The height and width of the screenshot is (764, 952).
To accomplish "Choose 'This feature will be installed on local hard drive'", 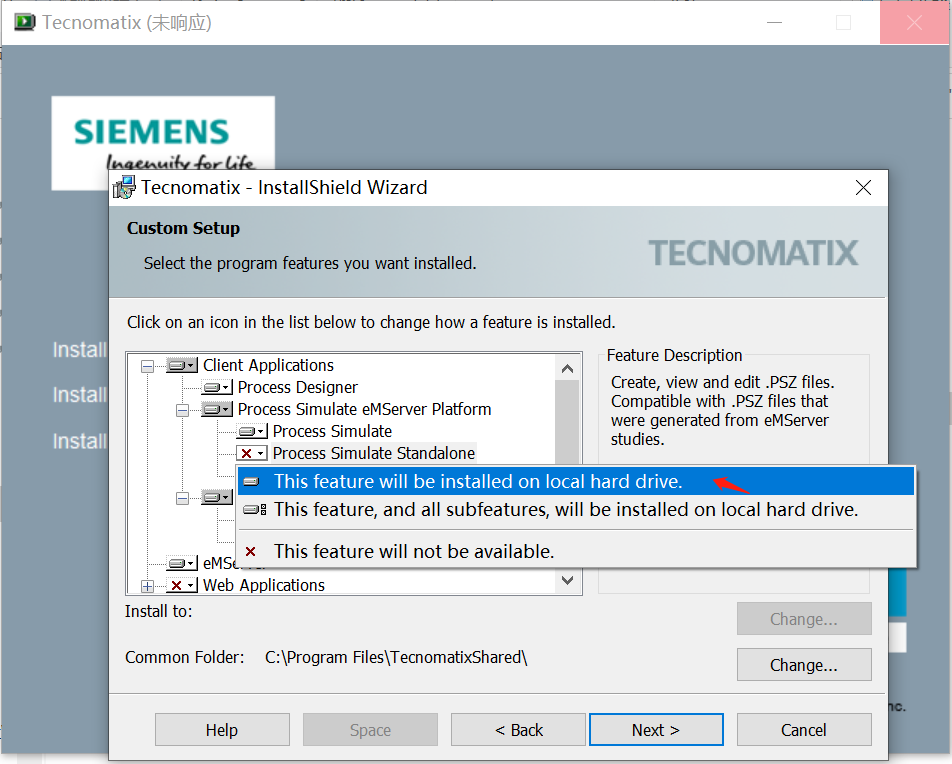I will click(575, 481).
